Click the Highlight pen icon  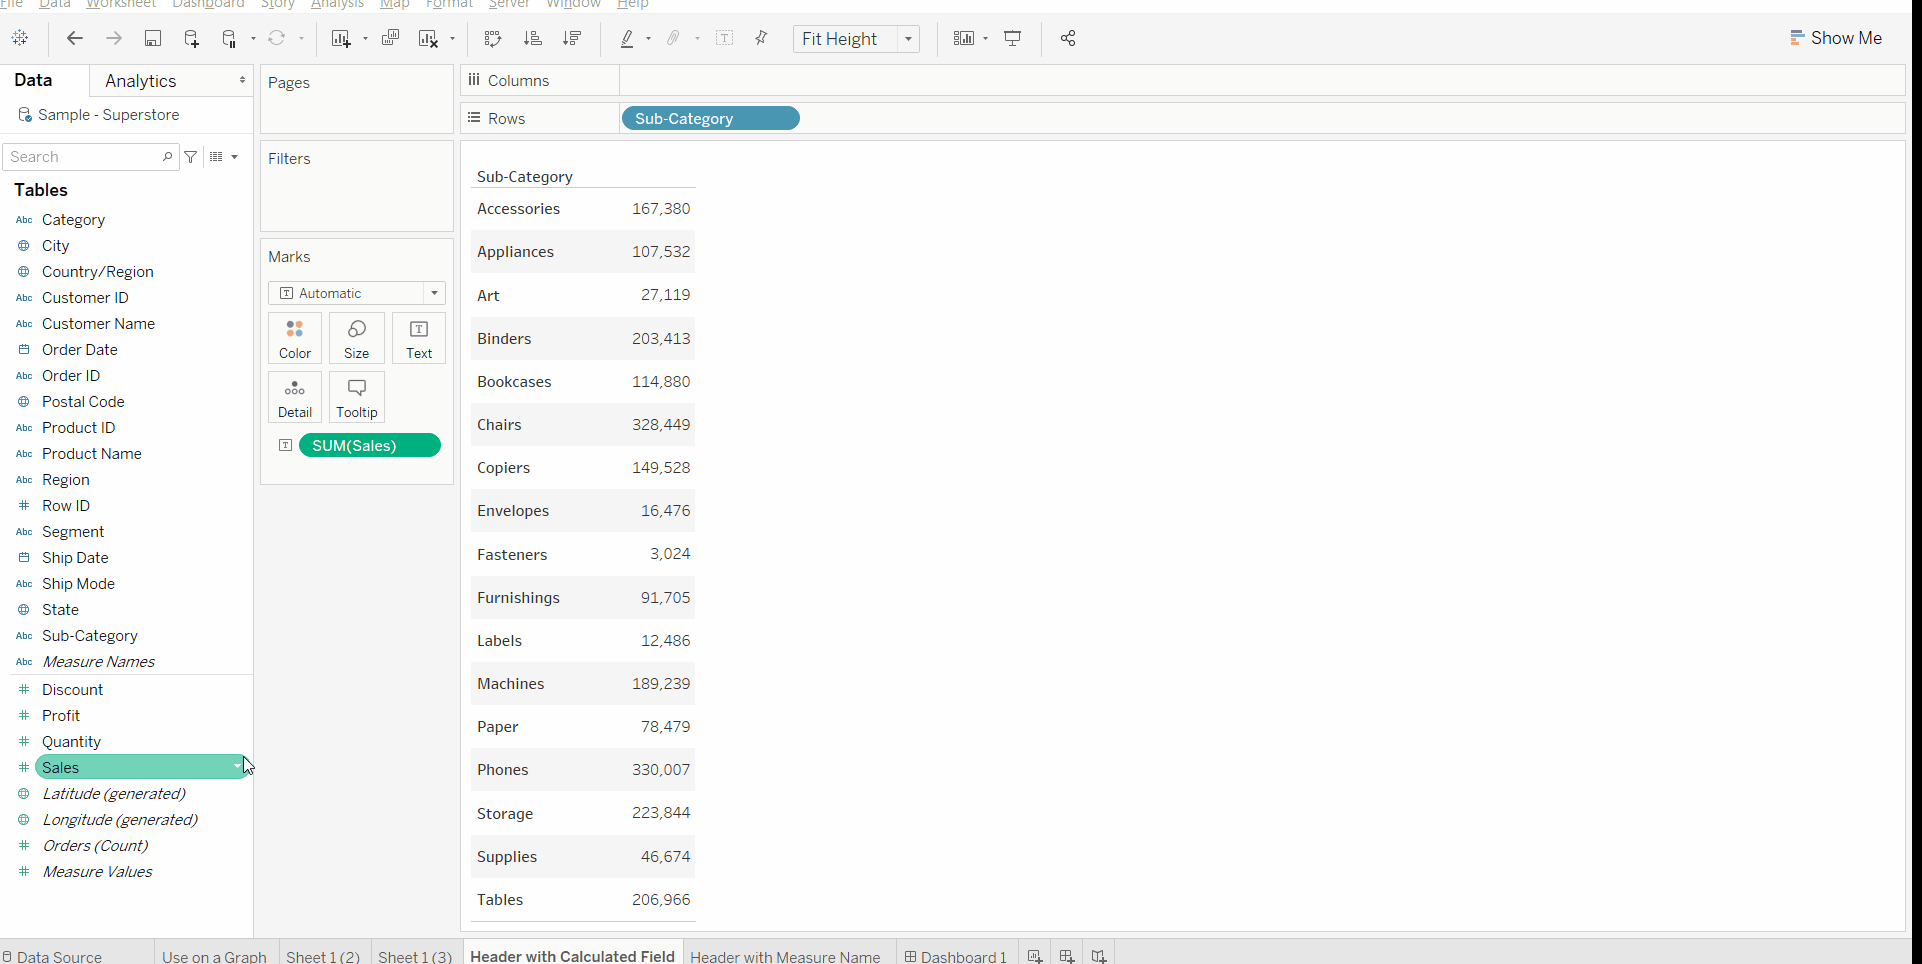[x=627, y=38]
